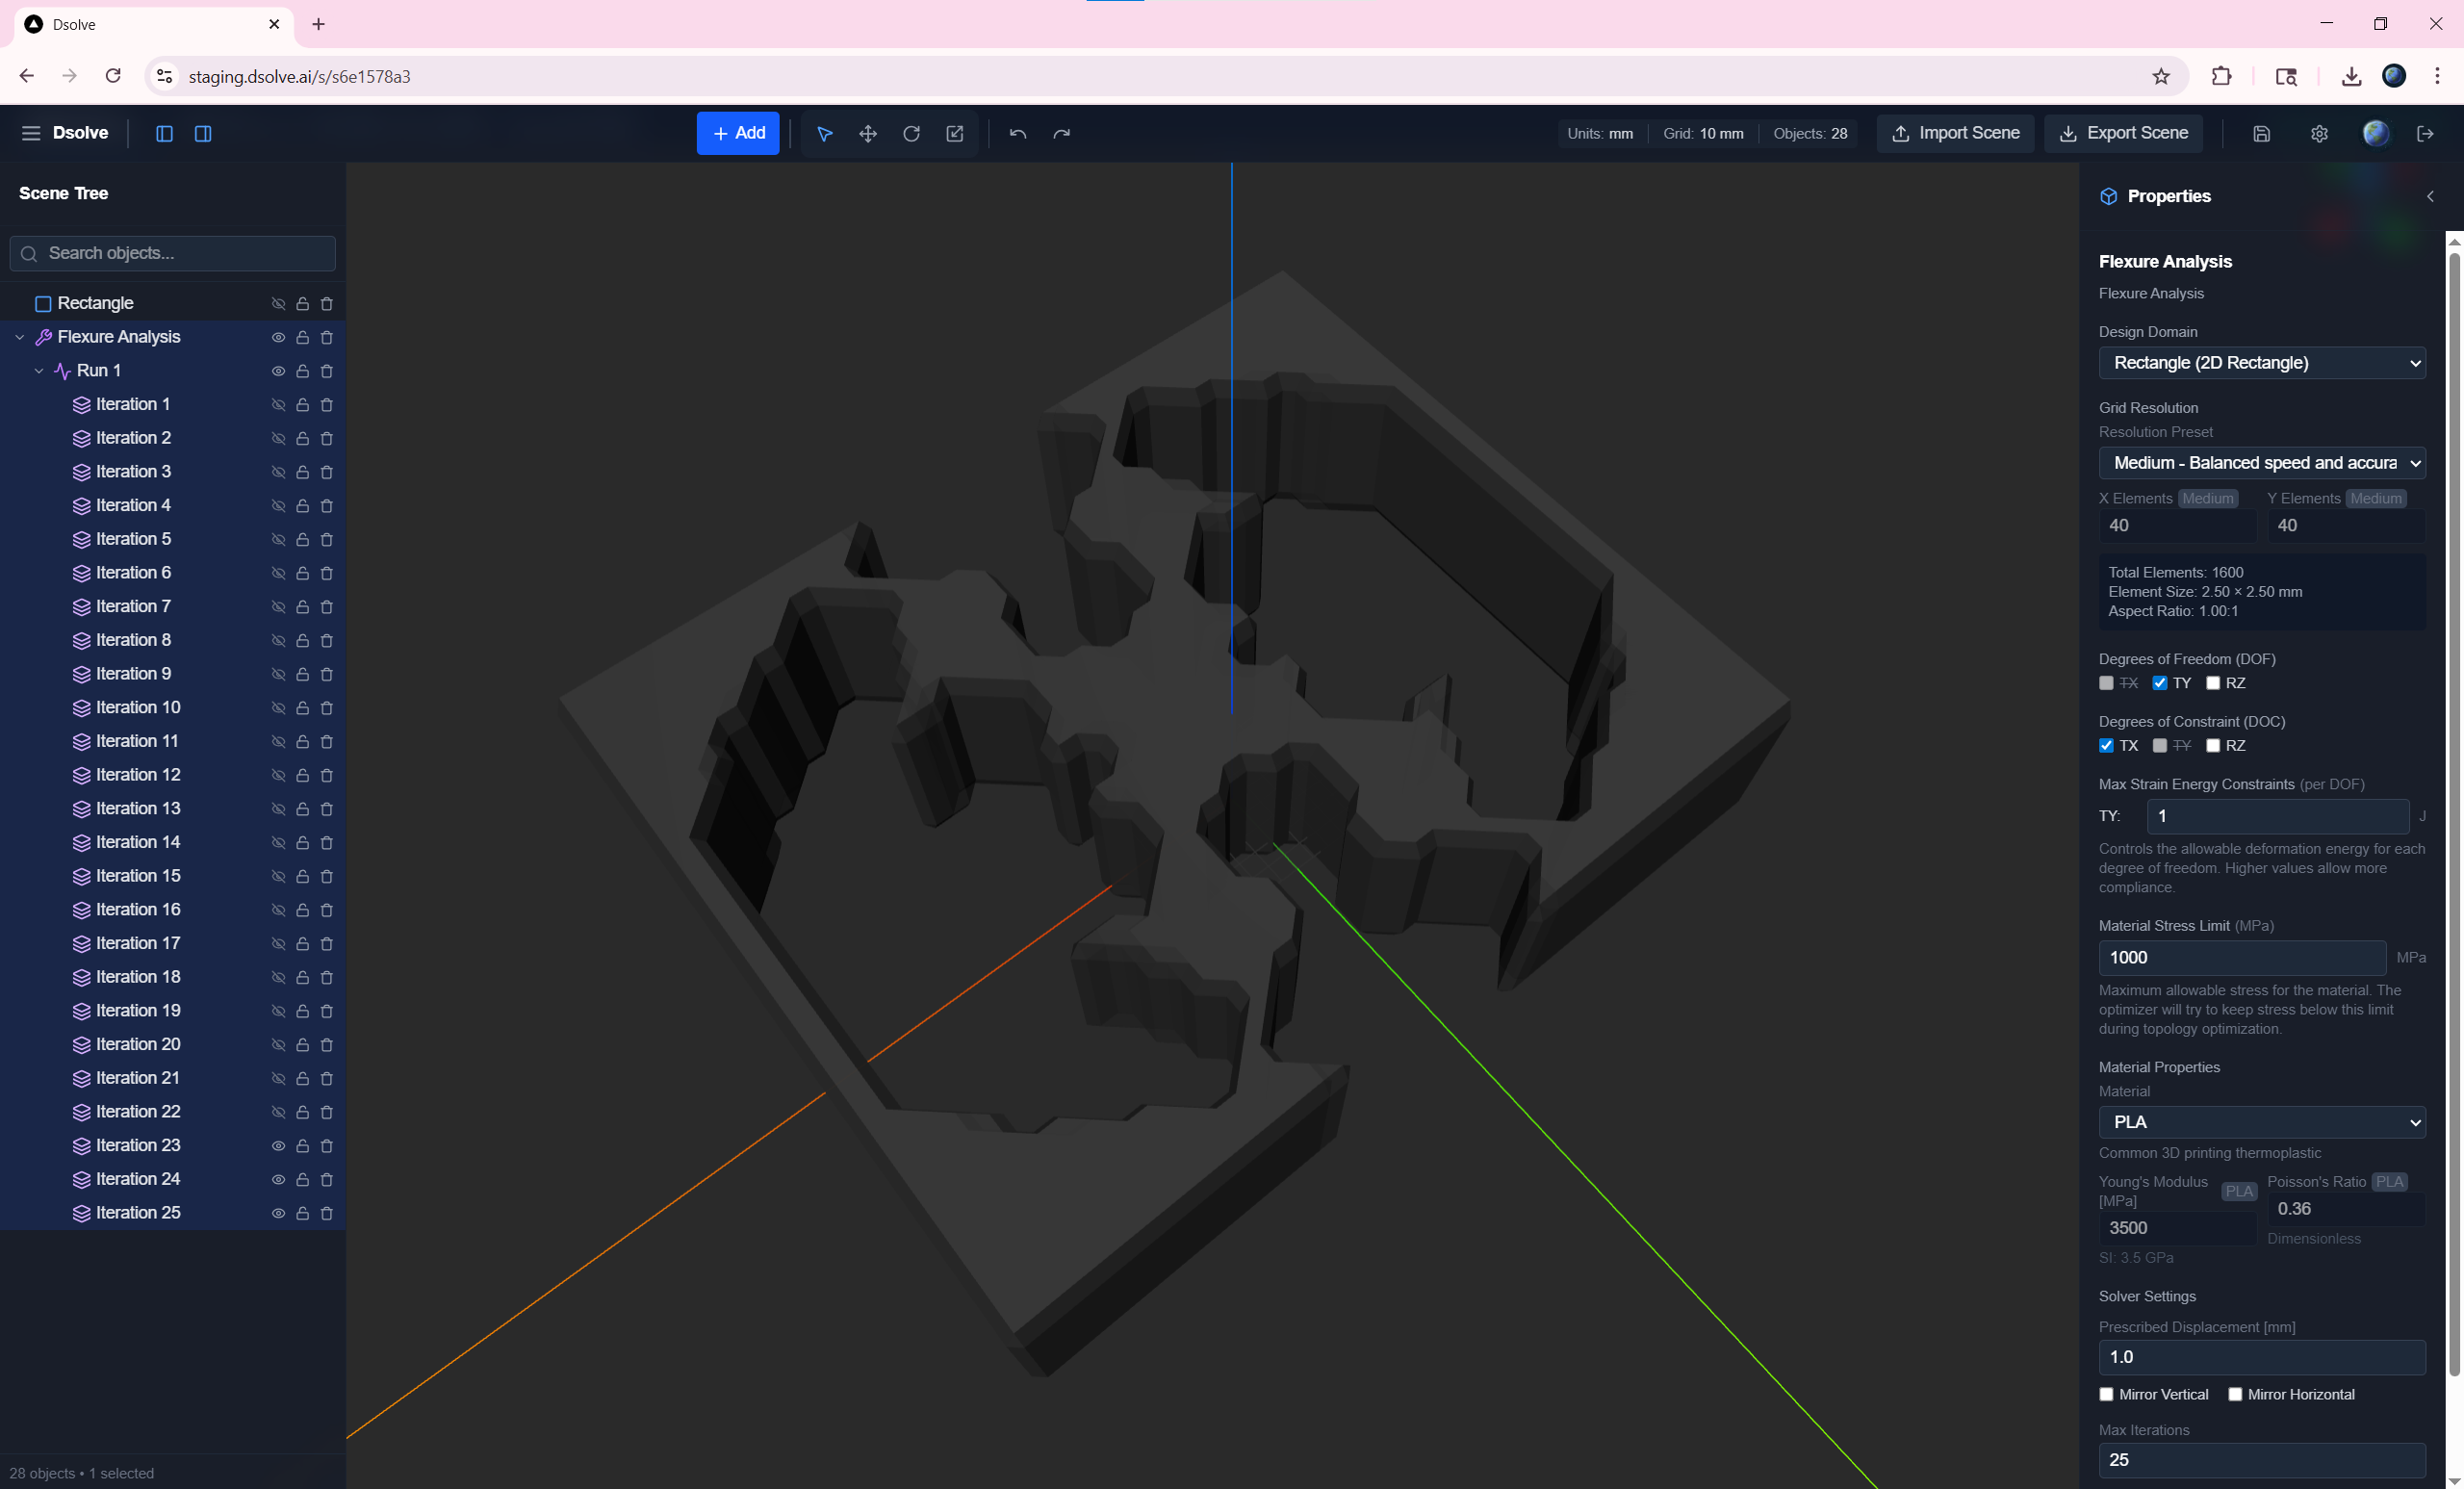
Task: Click the Add button
Action: [738, 133]
